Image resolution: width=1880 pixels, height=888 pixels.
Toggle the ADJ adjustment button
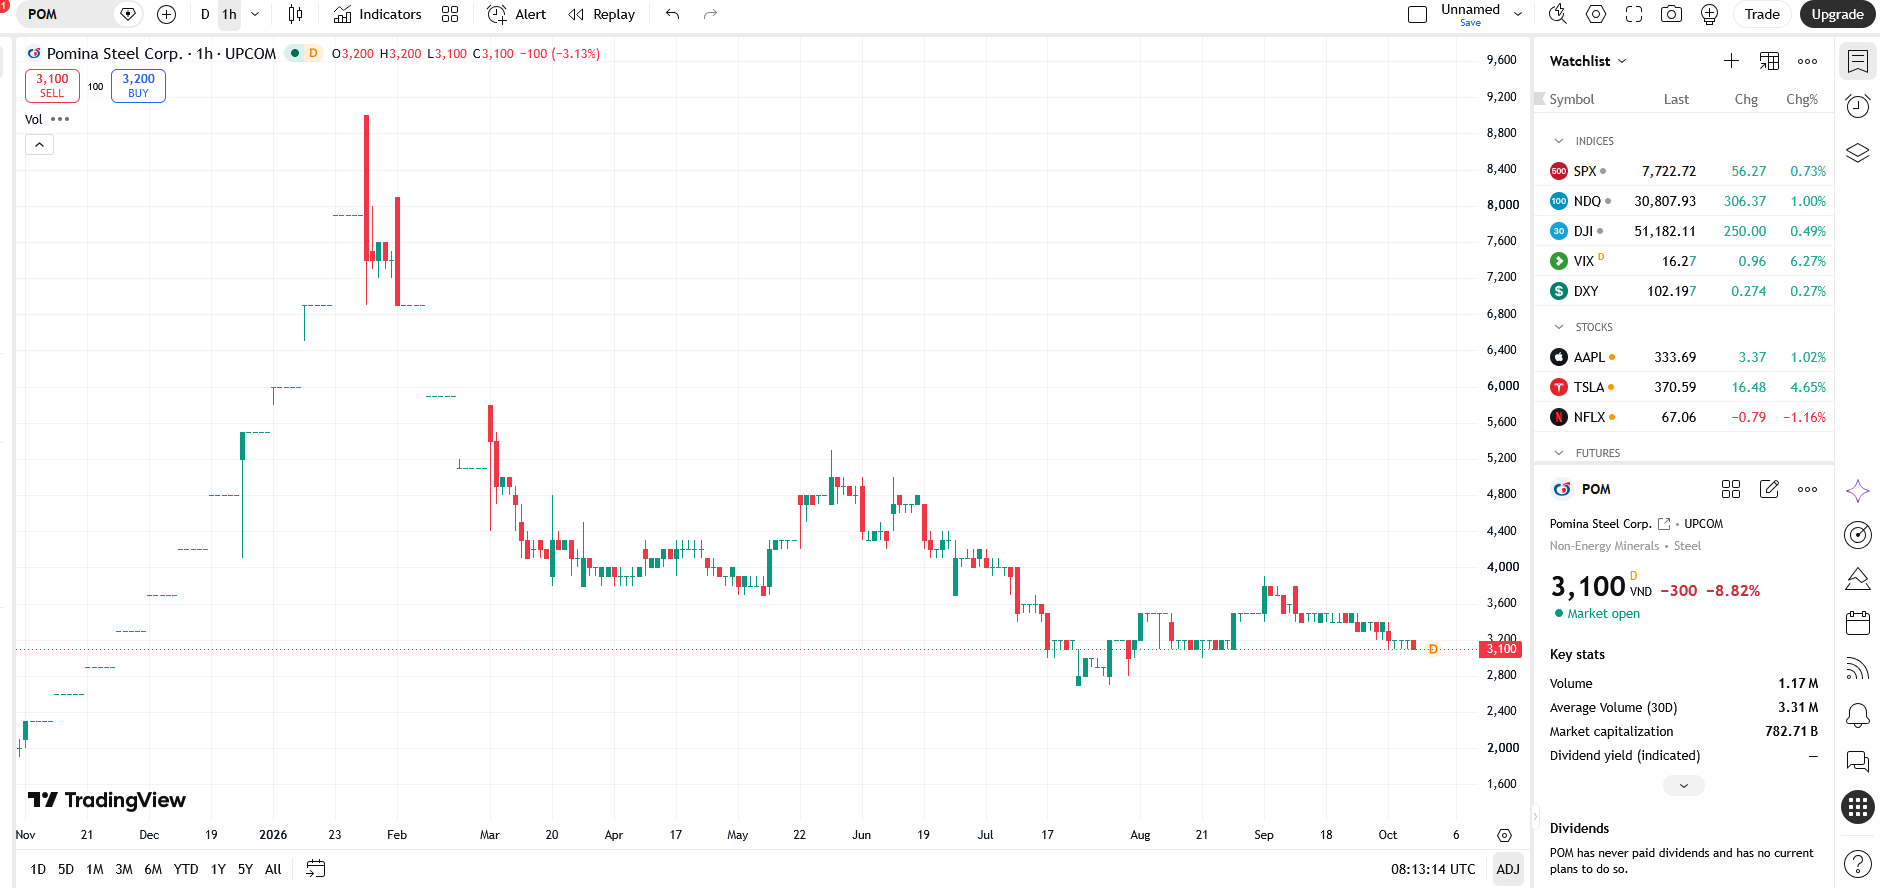(x=1508, y=869)
